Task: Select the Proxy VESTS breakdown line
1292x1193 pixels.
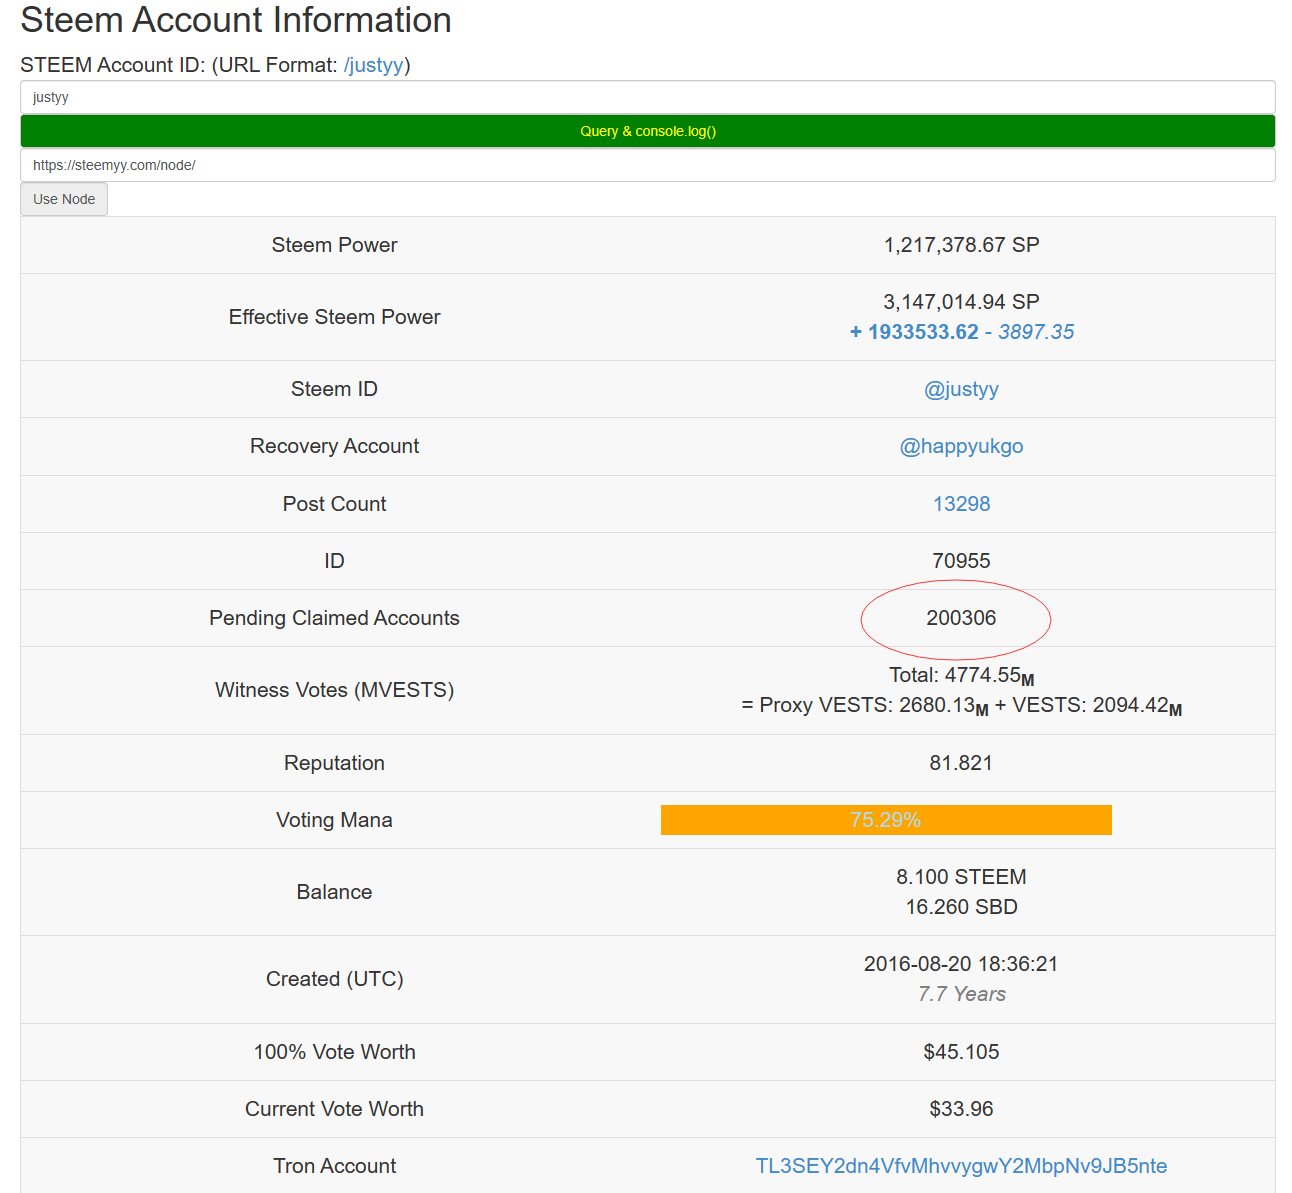Action: 961,706
